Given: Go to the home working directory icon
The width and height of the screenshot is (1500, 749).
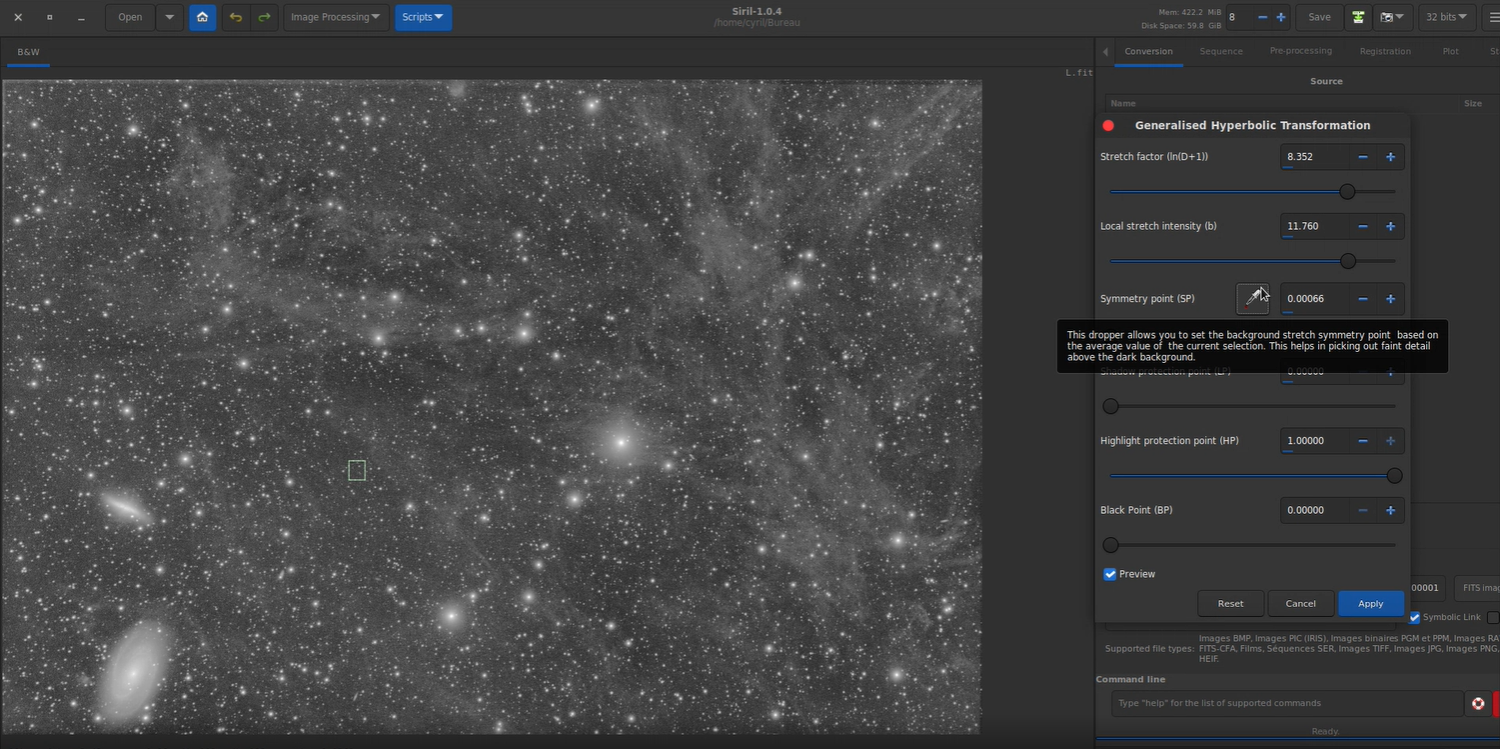Looking at the screenshot, I should coord(202,17).
